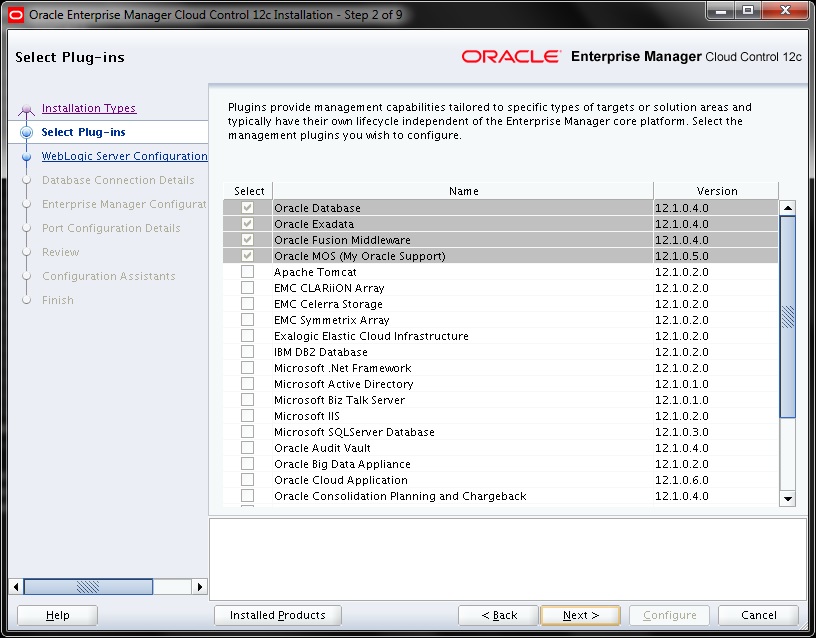Click the Review step label
The width and height of the screenshot is (819, 638).
click(61, 252)
